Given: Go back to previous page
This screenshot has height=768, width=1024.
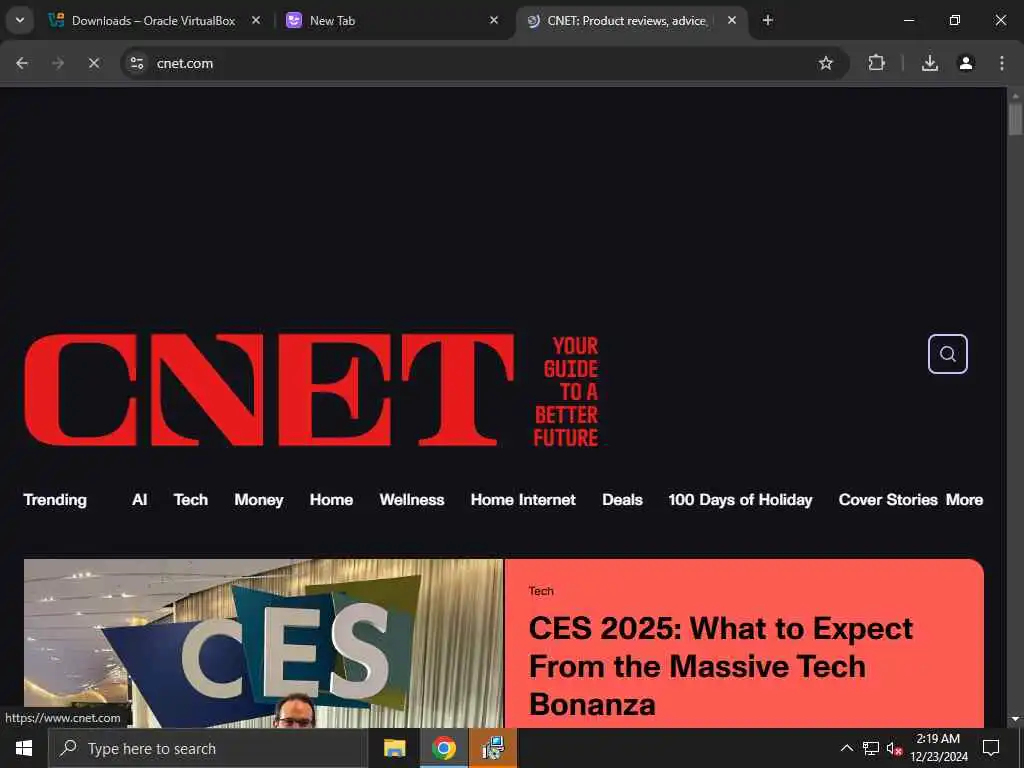Looking at the screenshot, I should [x=22, y=63].
